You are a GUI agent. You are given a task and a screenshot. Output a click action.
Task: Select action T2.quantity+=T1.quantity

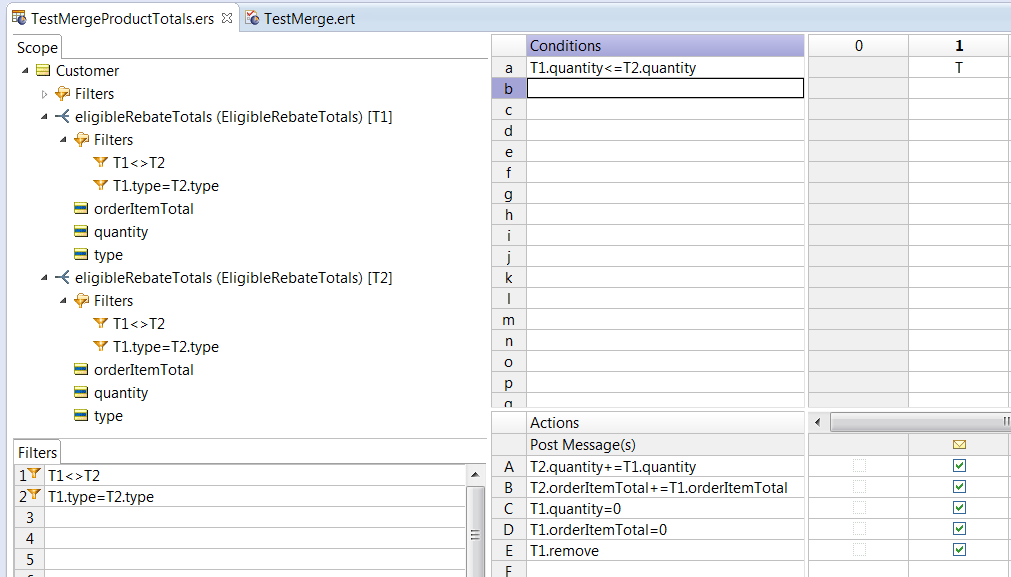coord(613,466)
